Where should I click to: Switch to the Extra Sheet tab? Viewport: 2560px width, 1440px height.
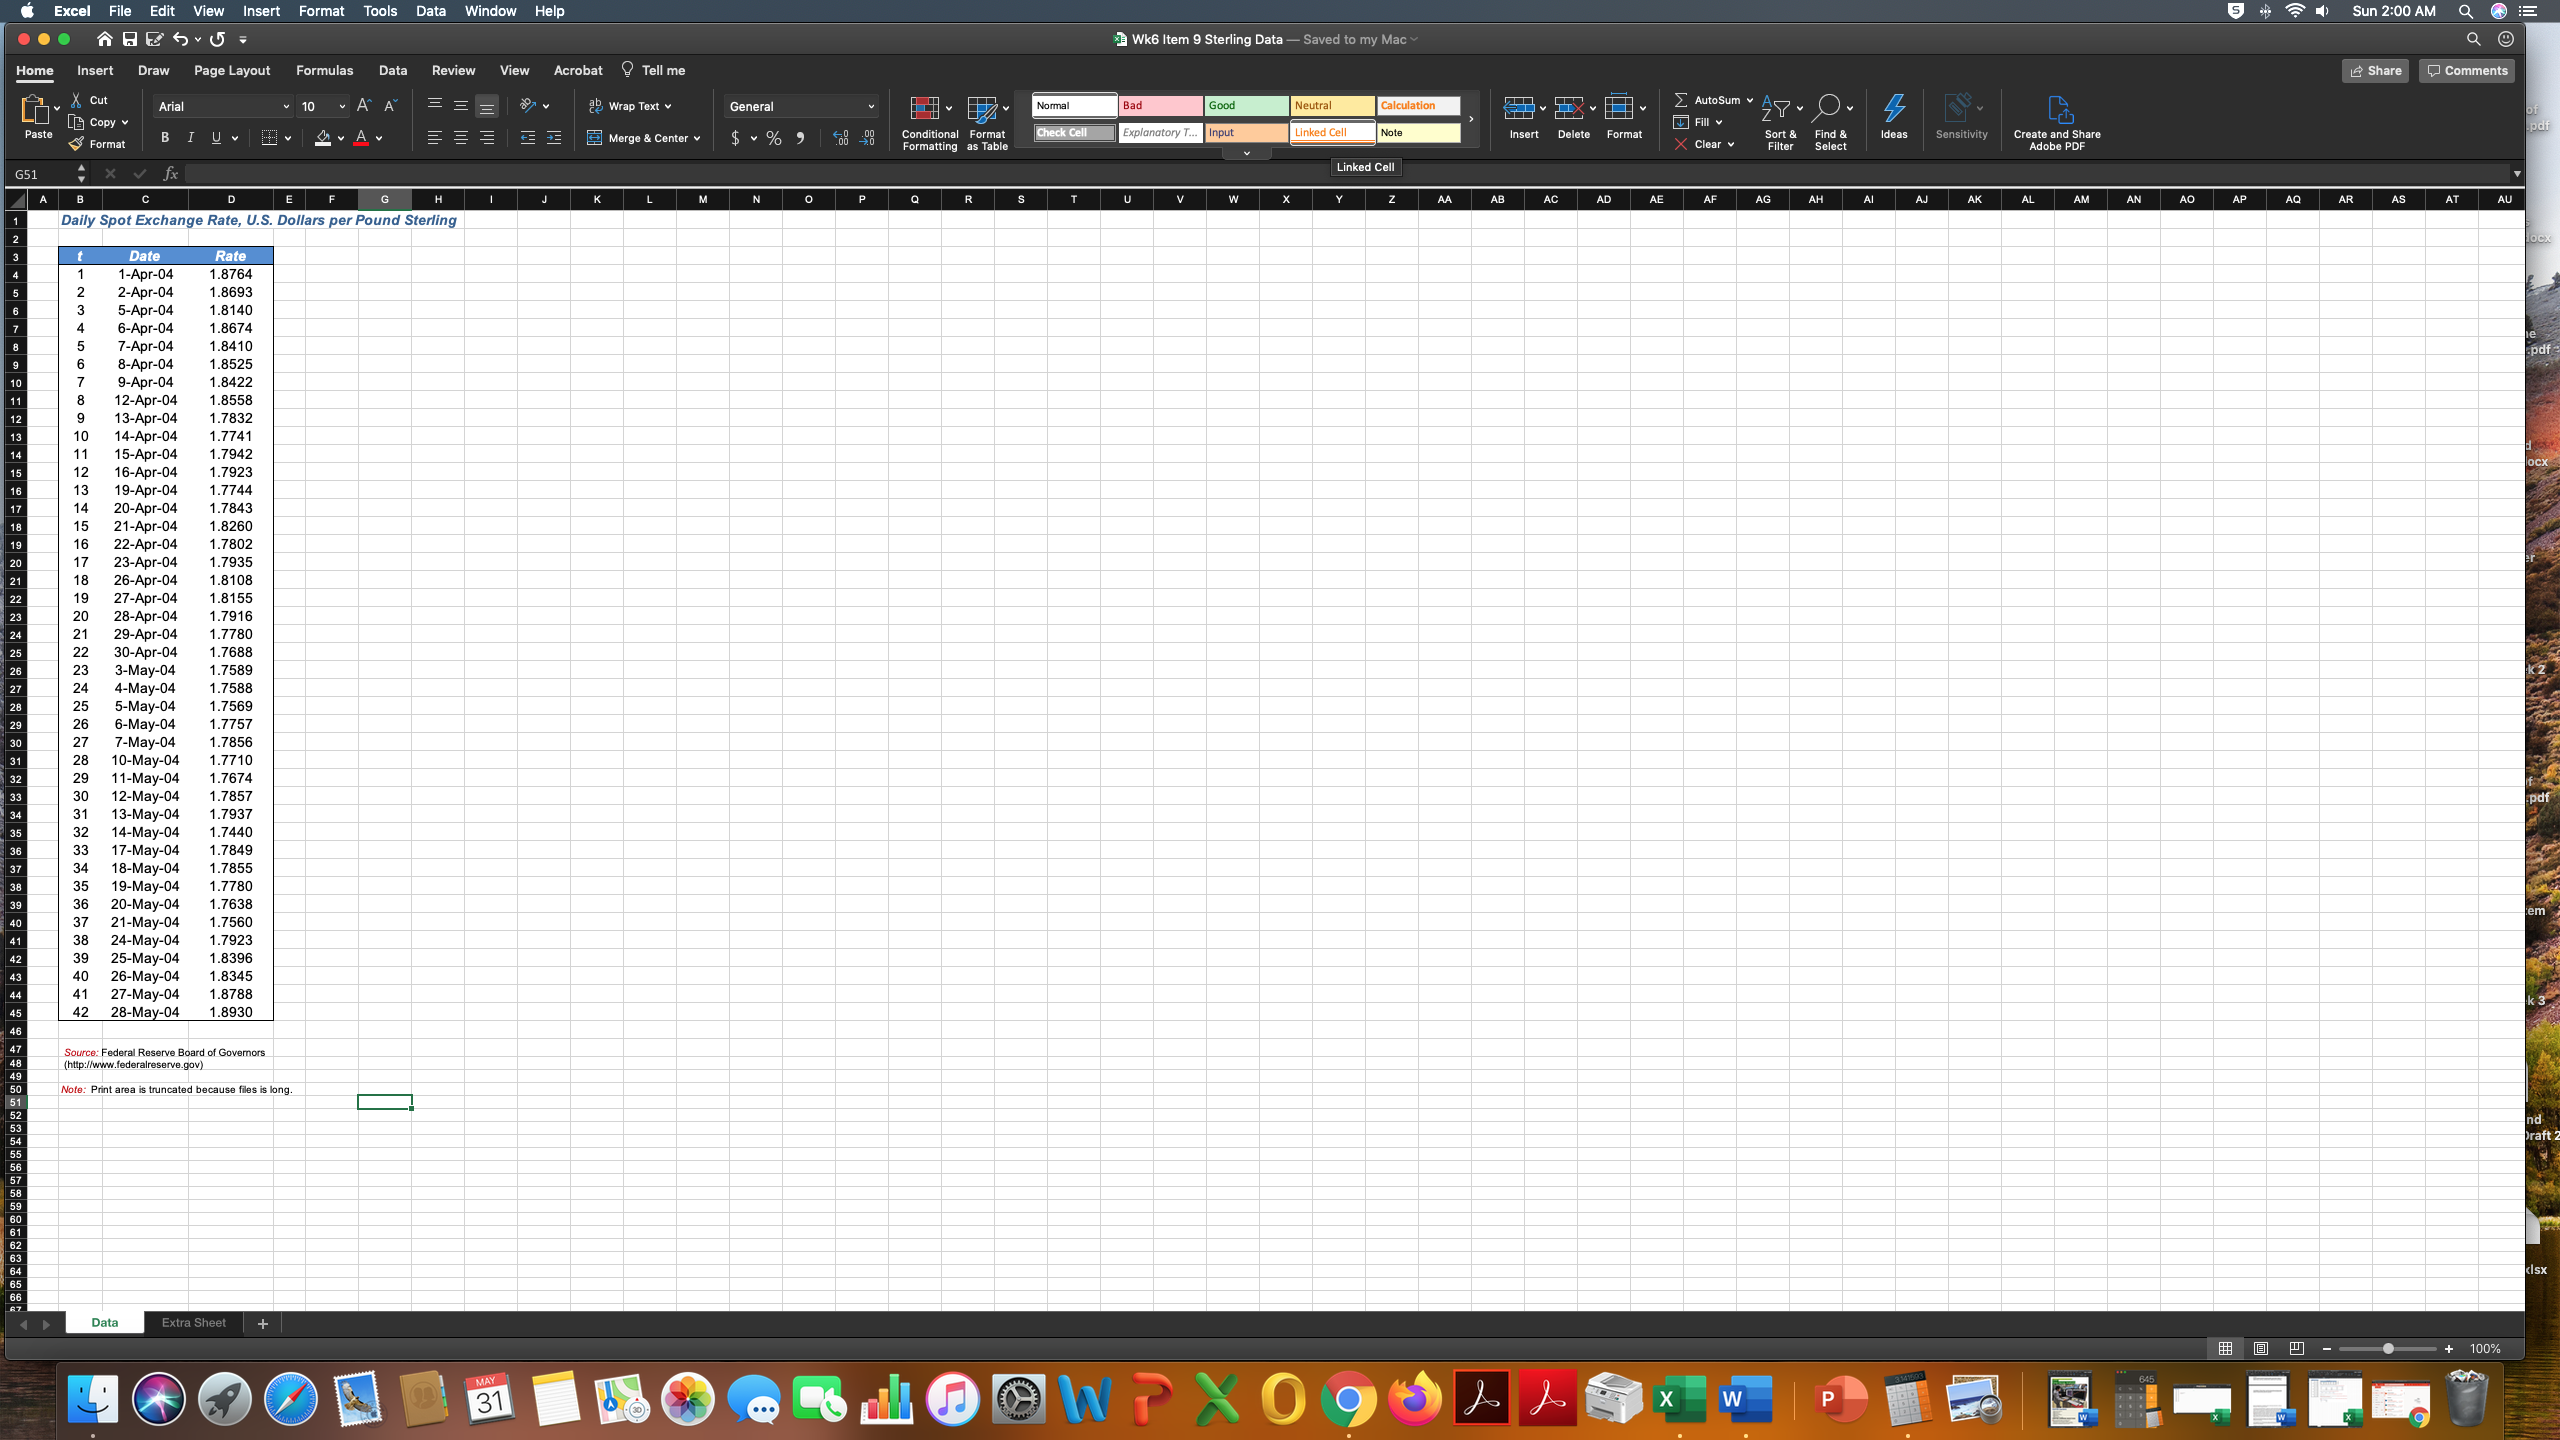pyautogui.click(x=193, y=1322)
